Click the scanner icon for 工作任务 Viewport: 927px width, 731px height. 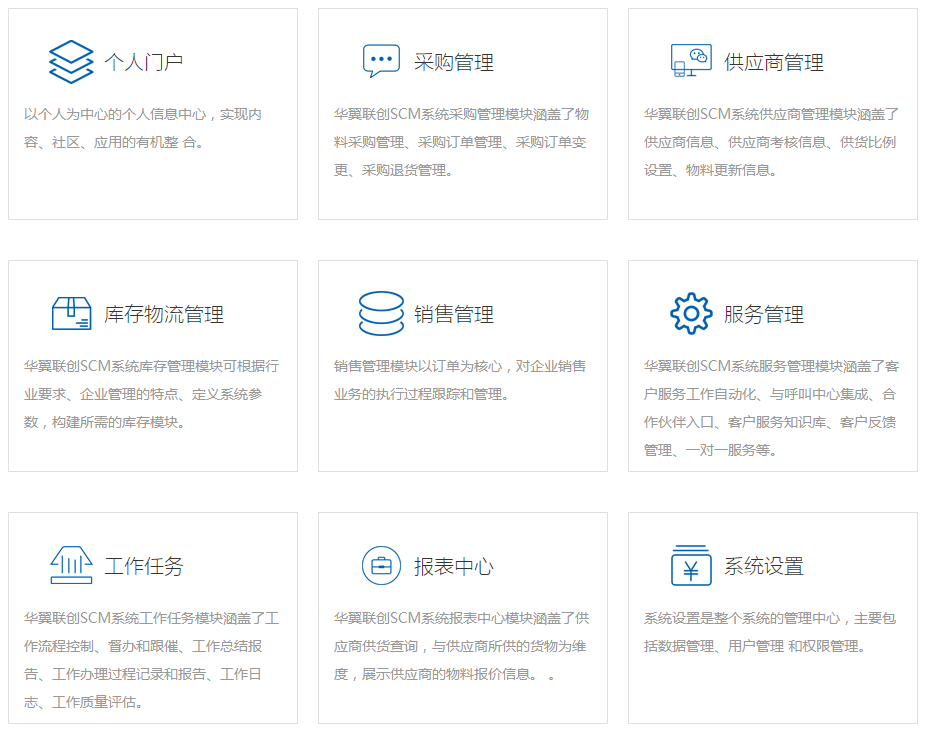coord(71,566)
